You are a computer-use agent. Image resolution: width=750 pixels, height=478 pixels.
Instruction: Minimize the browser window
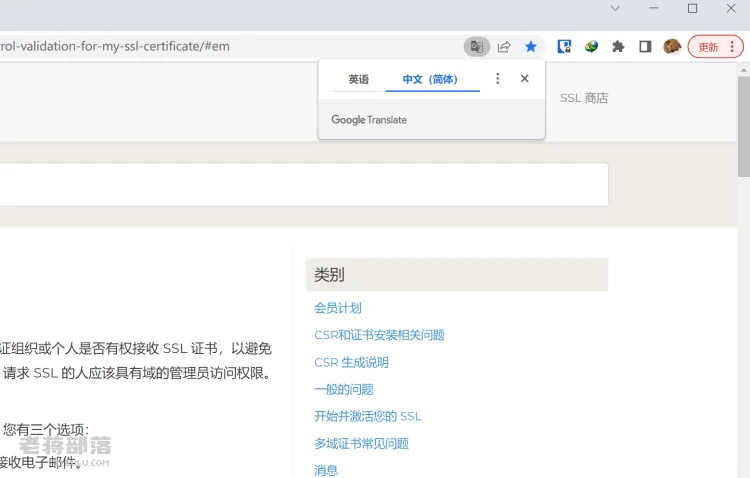[653, 8]
